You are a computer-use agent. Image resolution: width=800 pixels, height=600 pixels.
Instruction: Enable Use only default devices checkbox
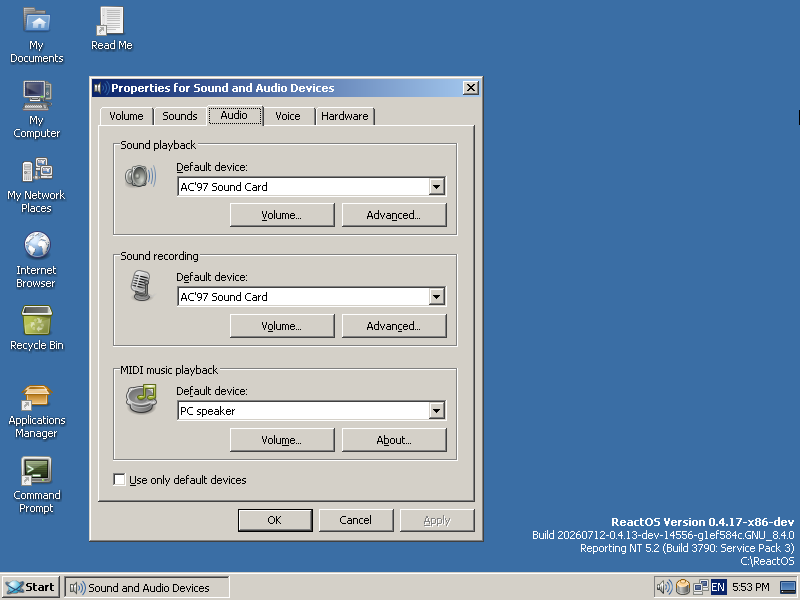(119, 480)
